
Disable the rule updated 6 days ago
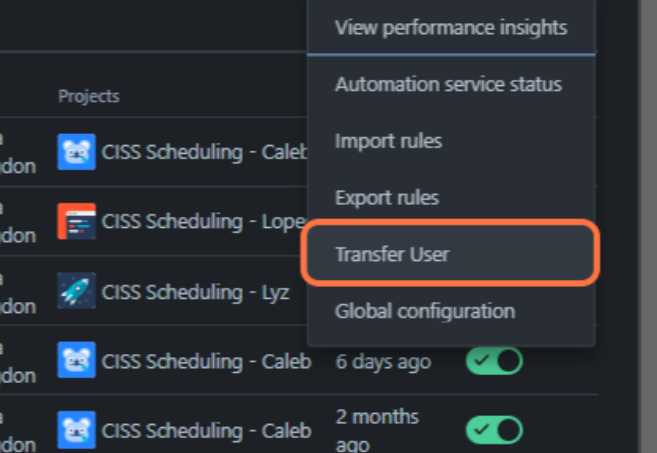[x=494, y=360]
